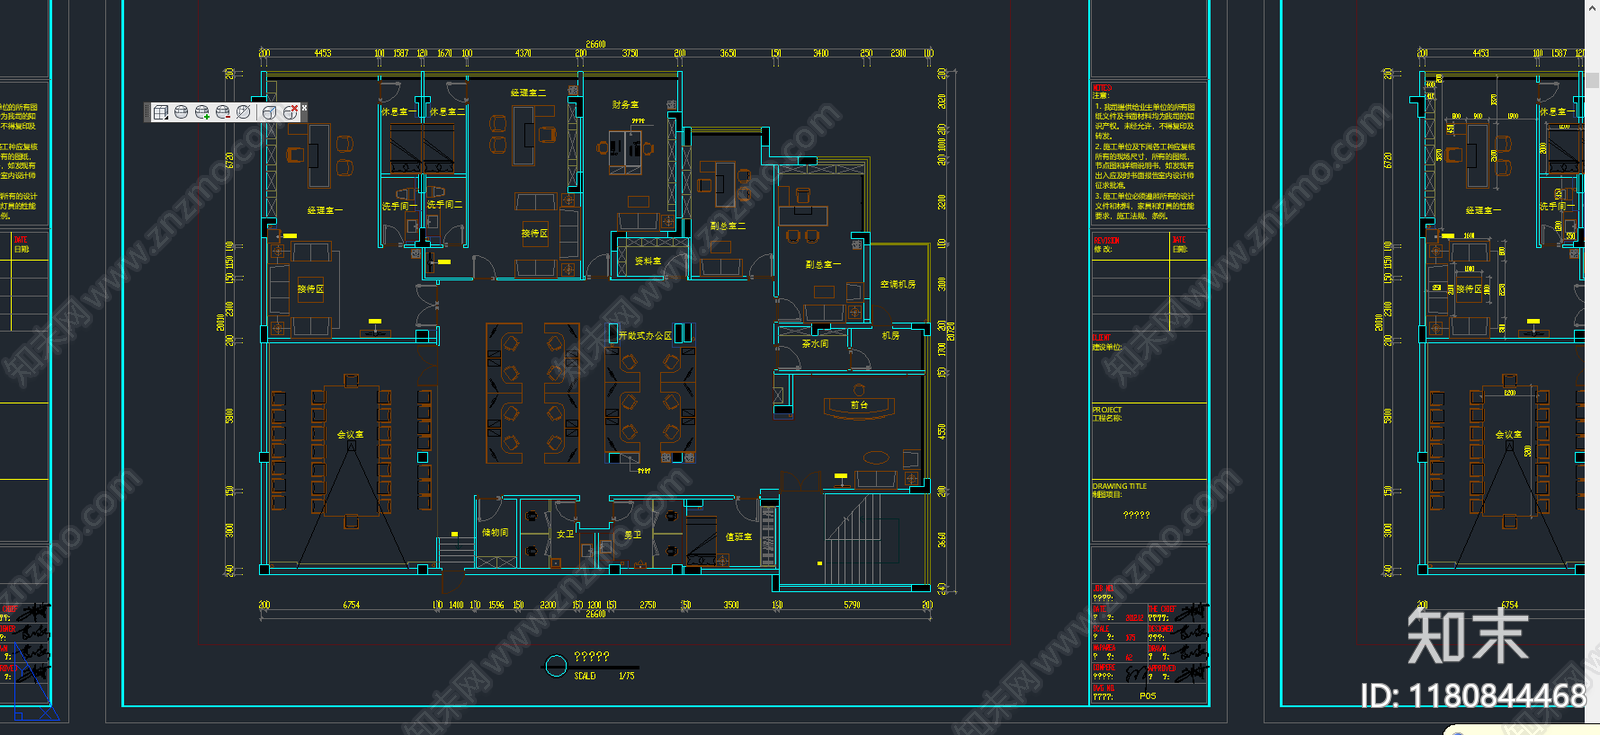Choose the Remove Crease tool with red X
This screenshot has height=735, width=1600.
(290, 112)
